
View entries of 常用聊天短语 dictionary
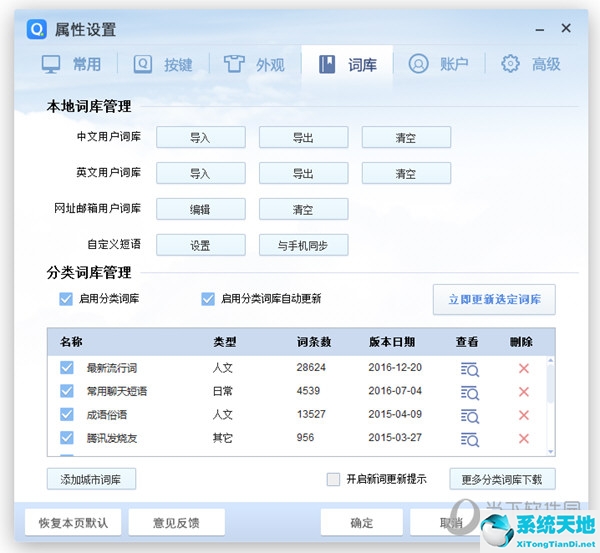[470, 392]
